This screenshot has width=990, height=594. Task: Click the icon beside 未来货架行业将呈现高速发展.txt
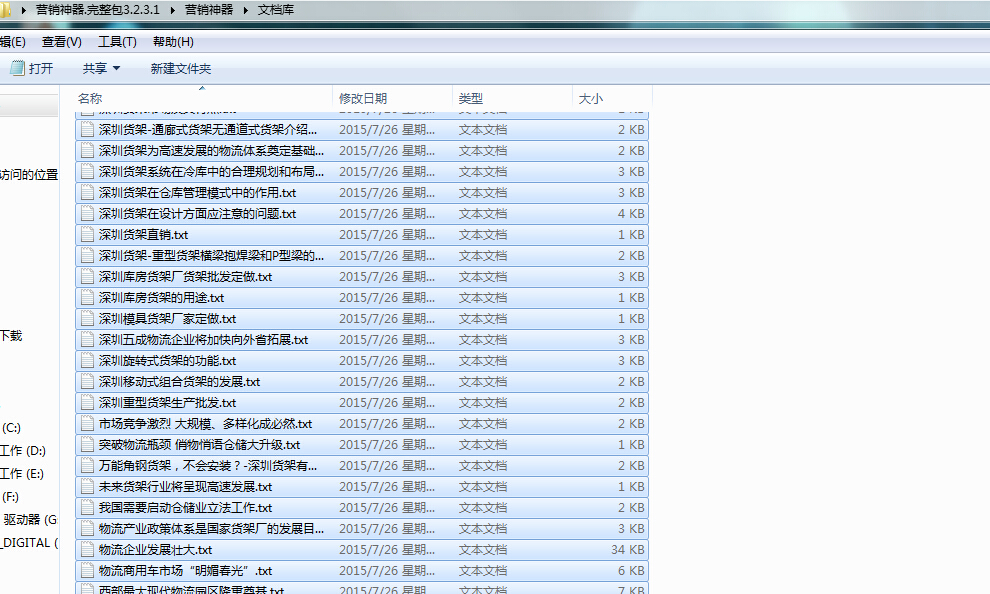[88, 486]
